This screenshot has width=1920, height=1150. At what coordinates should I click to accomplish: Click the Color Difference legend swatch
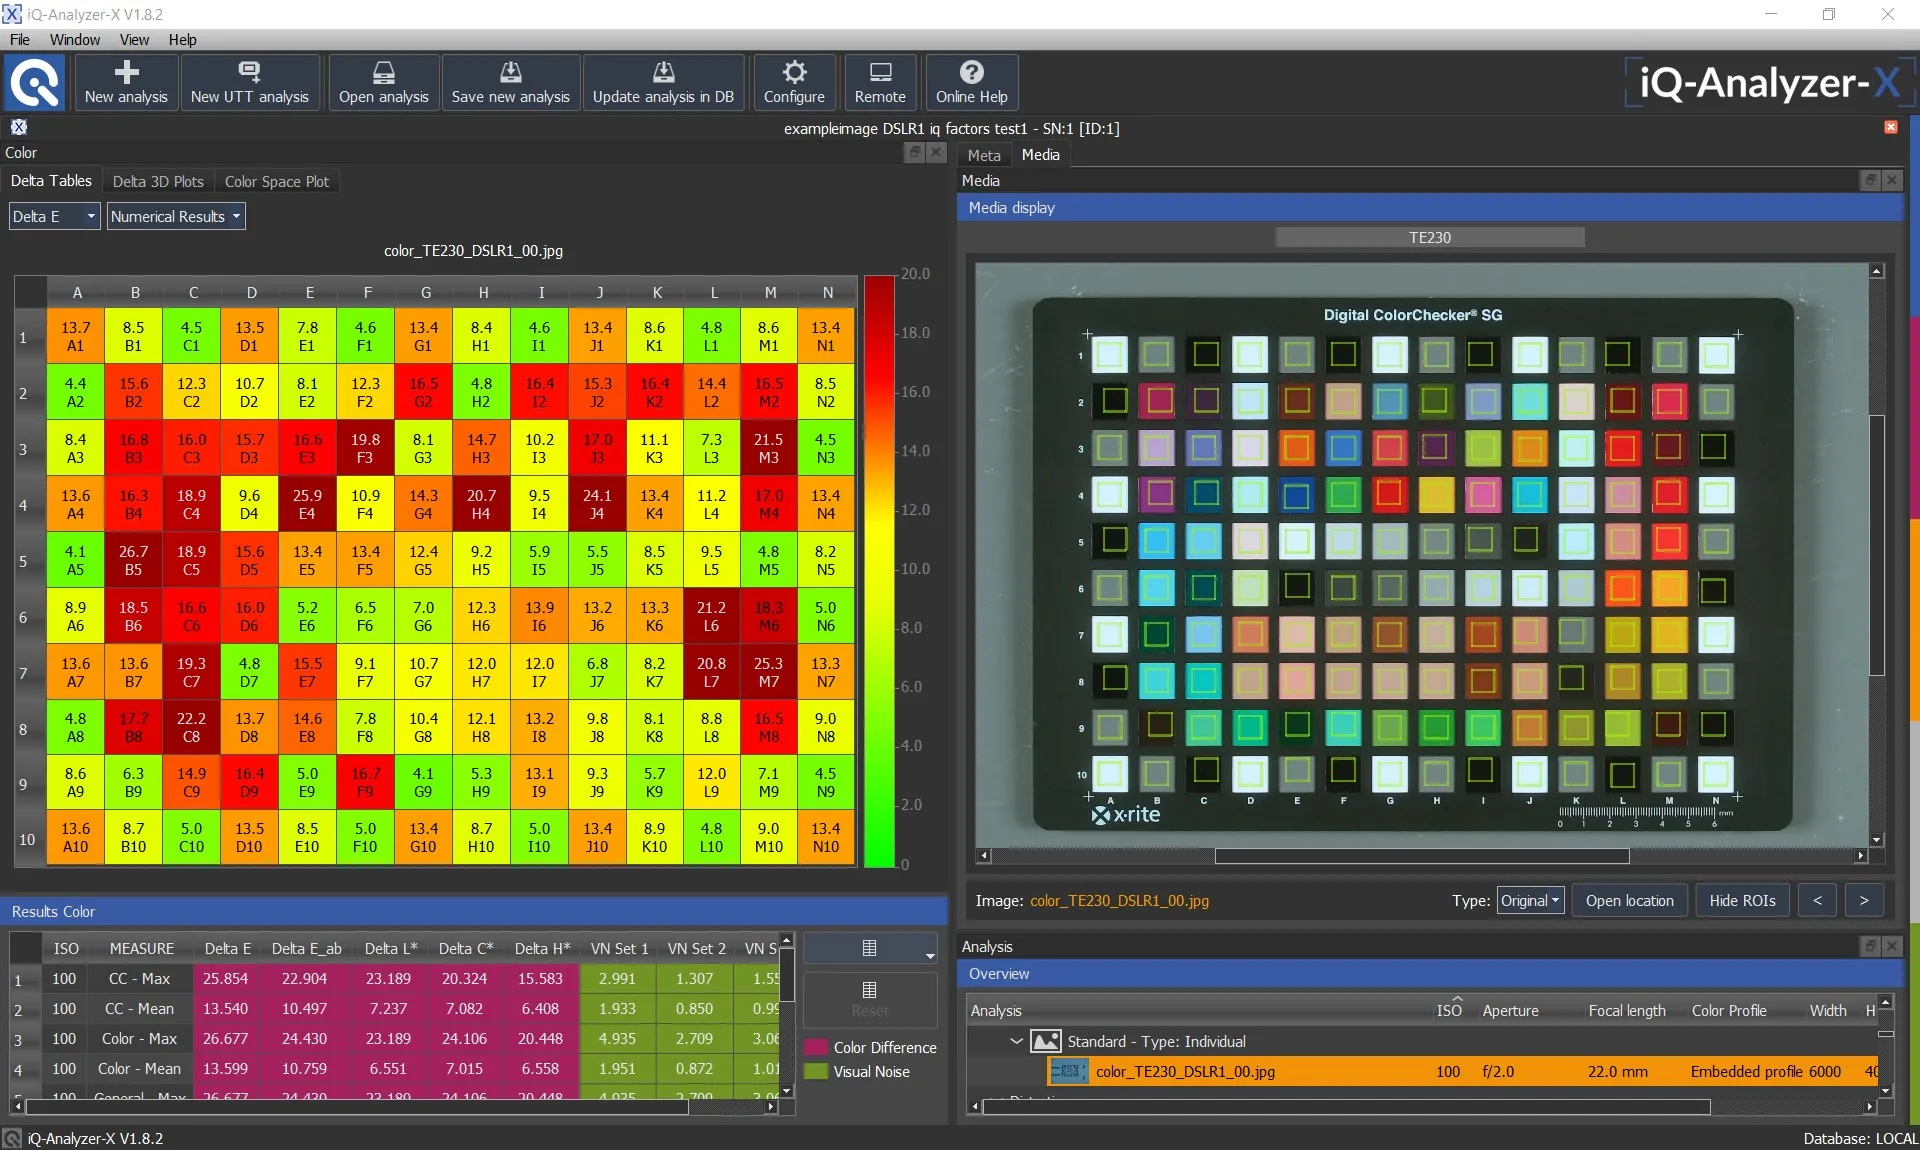pyautogui.click(x=817, y=1047)
